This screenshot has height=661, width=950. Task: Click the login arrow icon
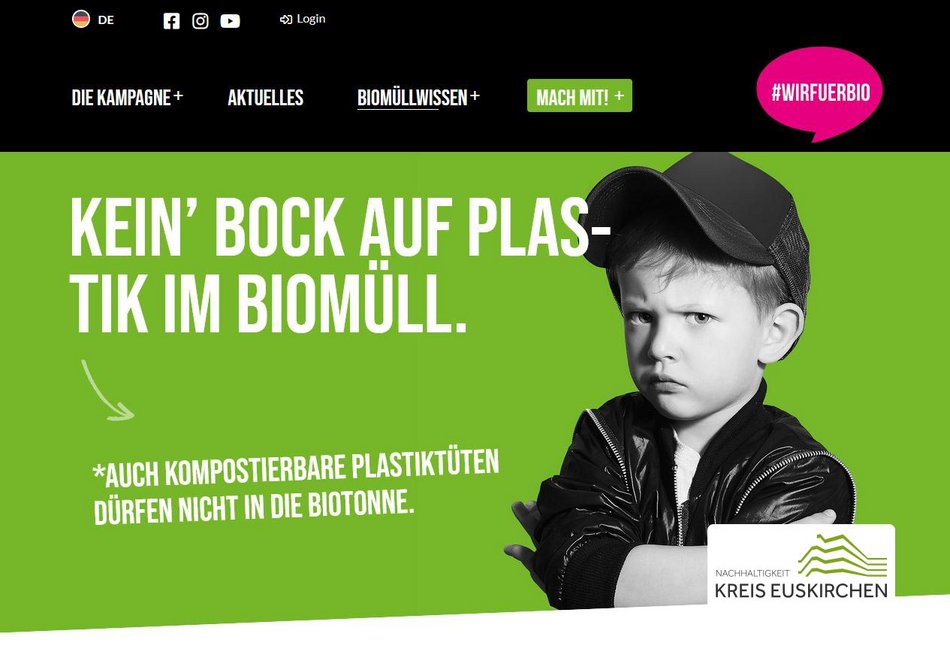(x=285, y=19)
